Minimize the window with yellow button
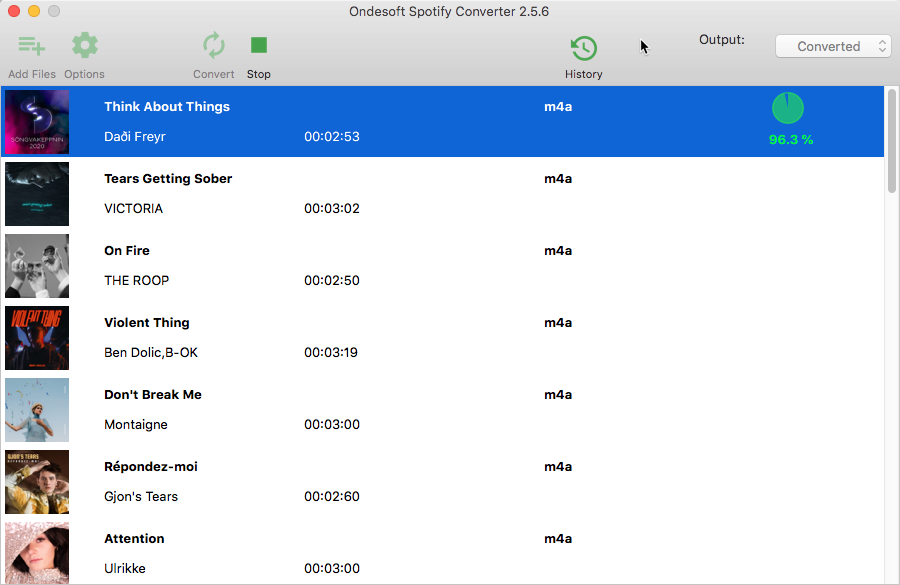Screen dimensions: 900x585 [34, 11]
